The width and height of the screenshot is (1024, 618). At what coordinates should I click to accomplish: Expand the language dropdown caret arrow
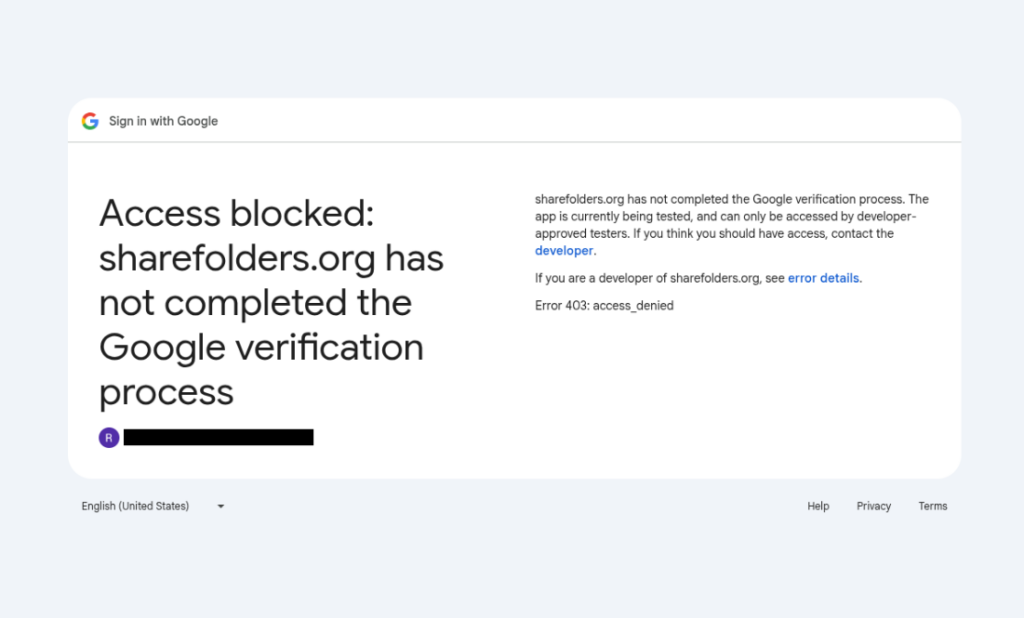click(220, 506)
